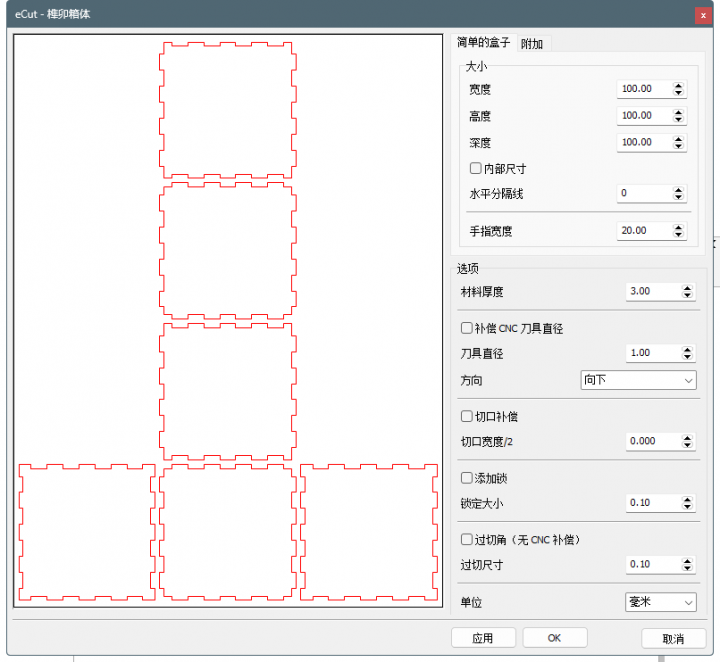Enable the 内部尺寸 checkbox
The width and height of the screenshot is (720, 662).
(476, 168)
